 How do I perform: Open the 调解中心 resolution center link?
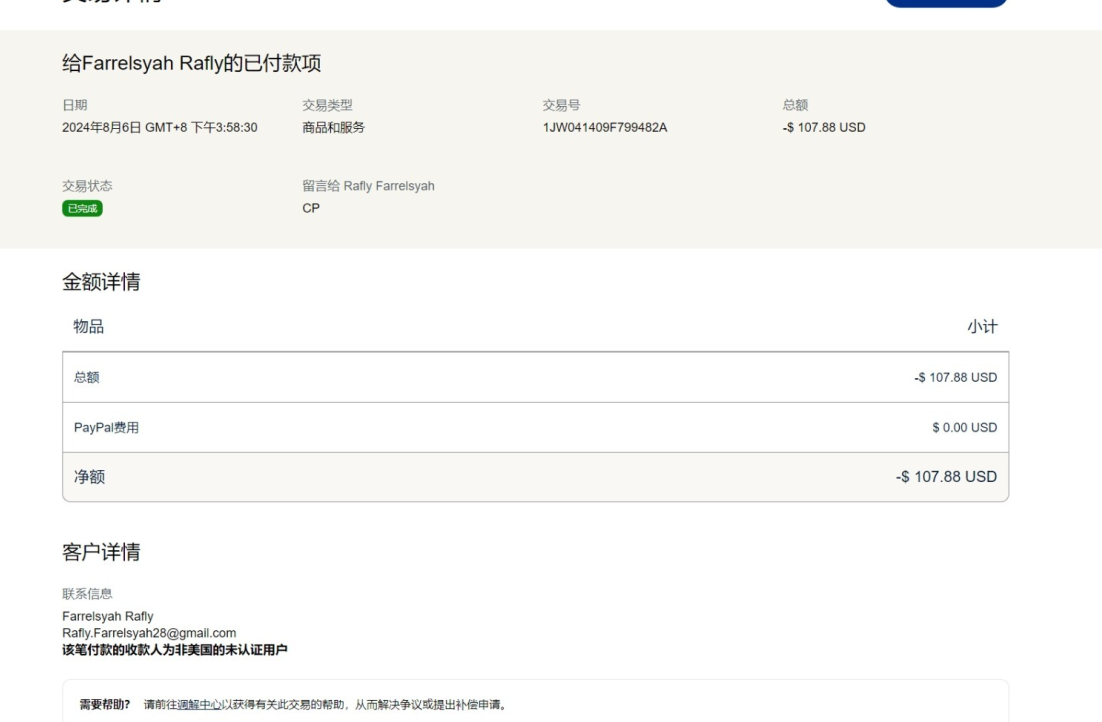(199, 705)
